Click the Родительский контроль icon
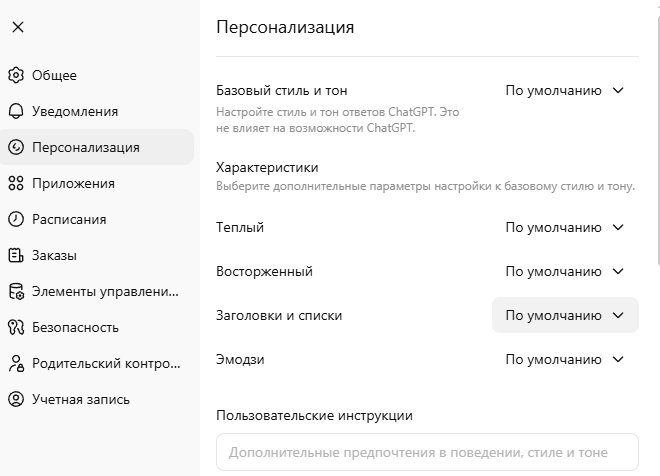The width and height of the screenshot is (660, 476). (15, 363)
